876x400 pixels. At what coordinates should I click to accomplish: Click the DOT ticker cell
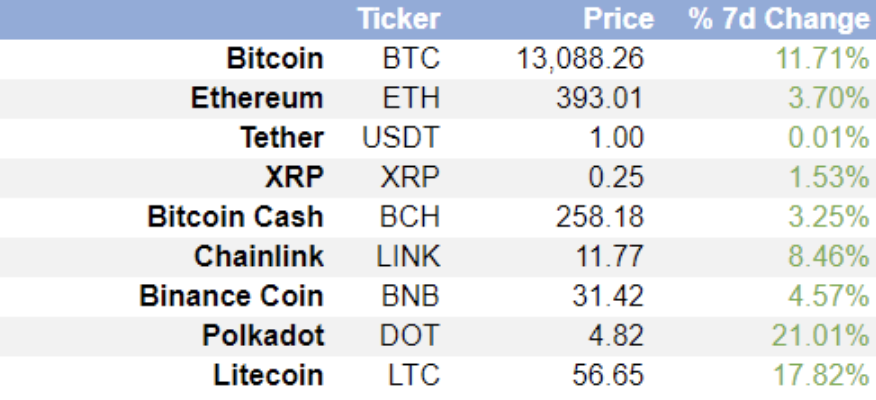(x=410, y=335)
